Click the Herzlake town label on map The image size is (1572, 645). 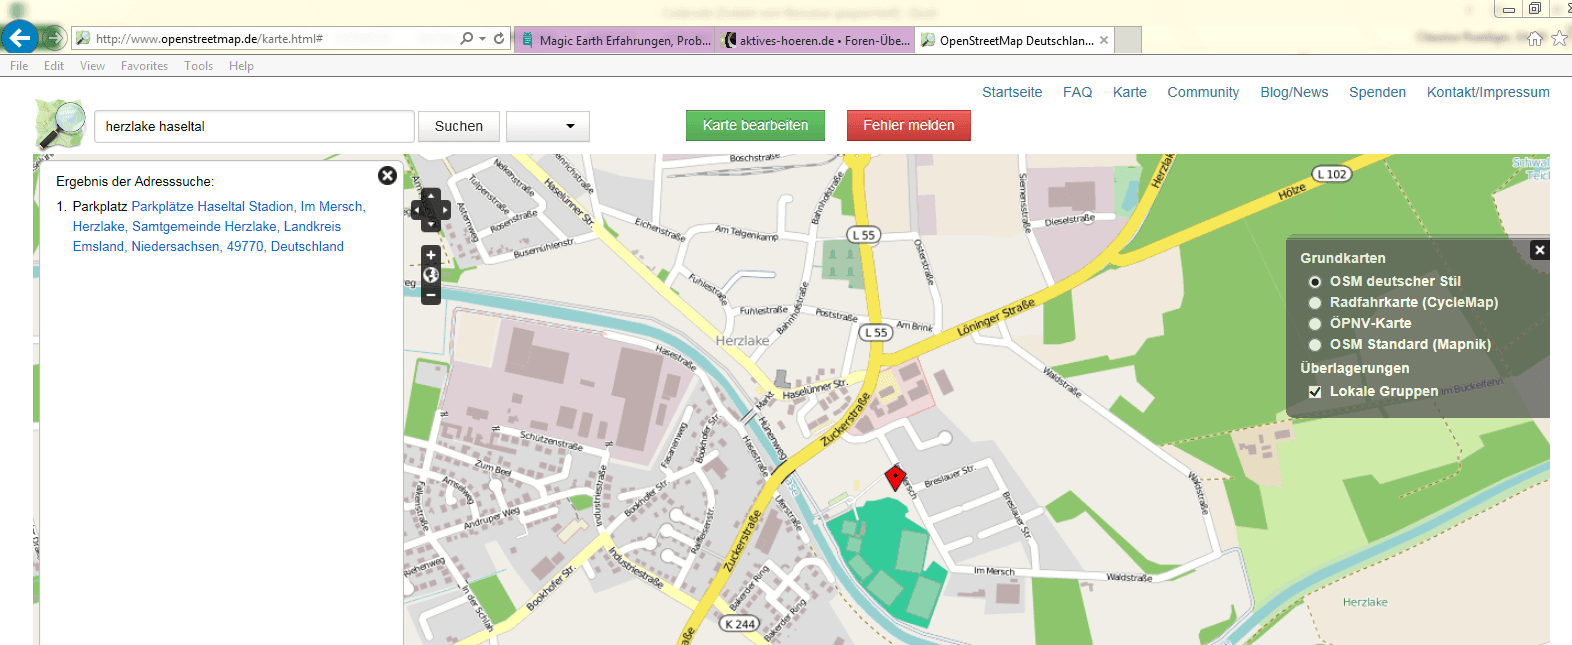[742, 341]
